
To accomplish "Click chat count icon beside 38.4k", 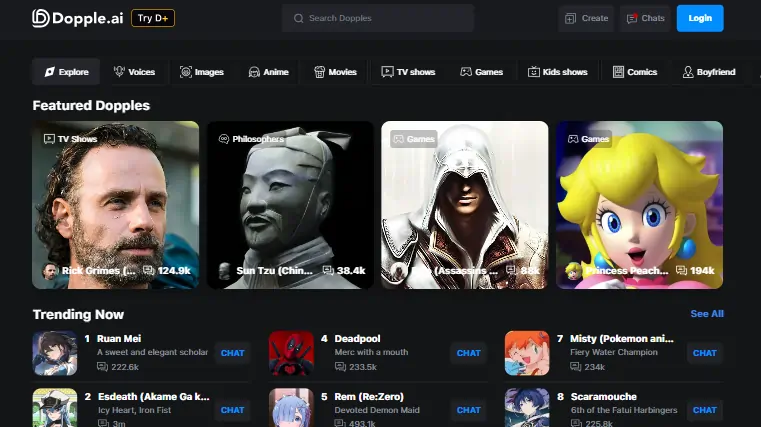I will coord(328,270).
